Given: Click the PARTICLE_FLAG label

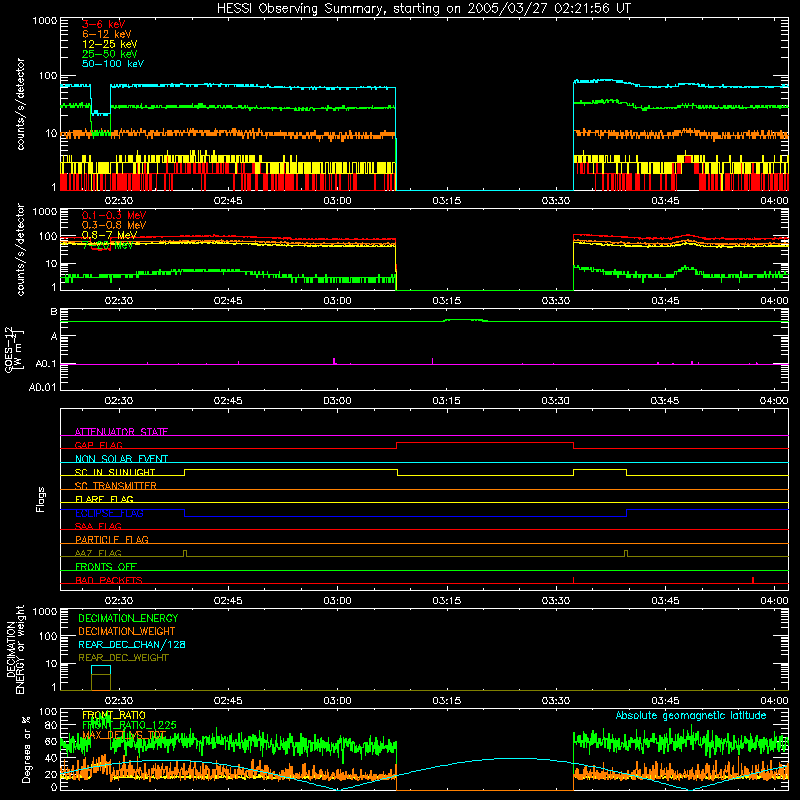Looking at the screenshot, I should pyautogui.click(x=112, y=539).
